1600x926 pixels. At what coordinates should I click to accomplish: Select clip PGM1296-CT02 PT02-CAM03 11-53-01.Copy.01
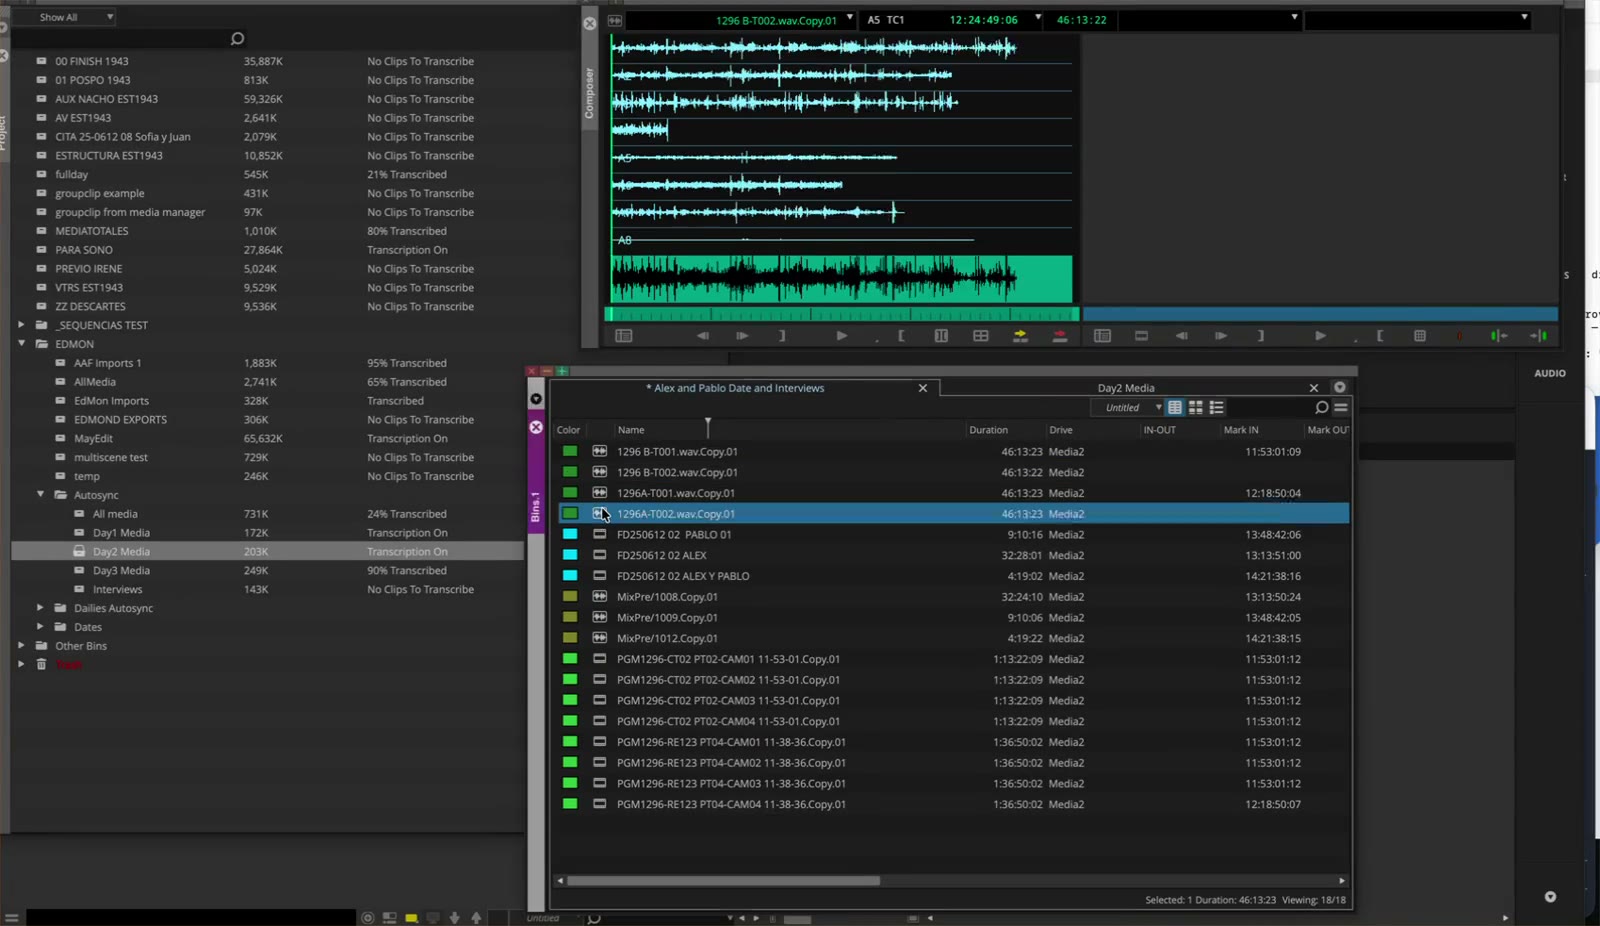728,700
